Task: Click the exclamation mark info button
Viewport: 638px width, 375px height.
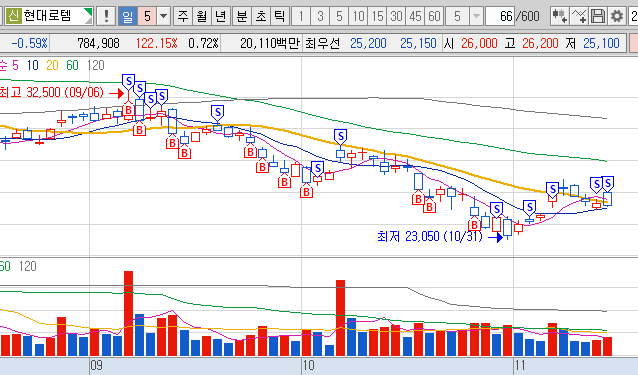Action: point(106,16)
